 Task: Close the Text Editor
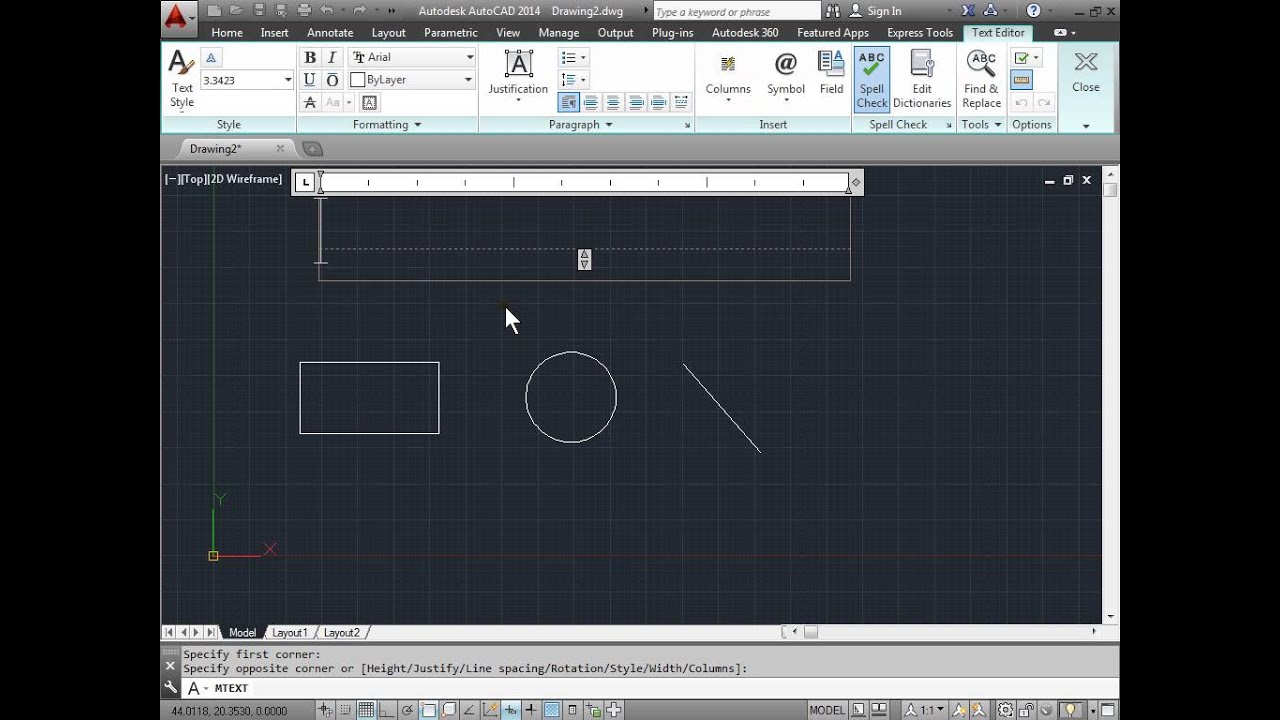coord(1086,72)
